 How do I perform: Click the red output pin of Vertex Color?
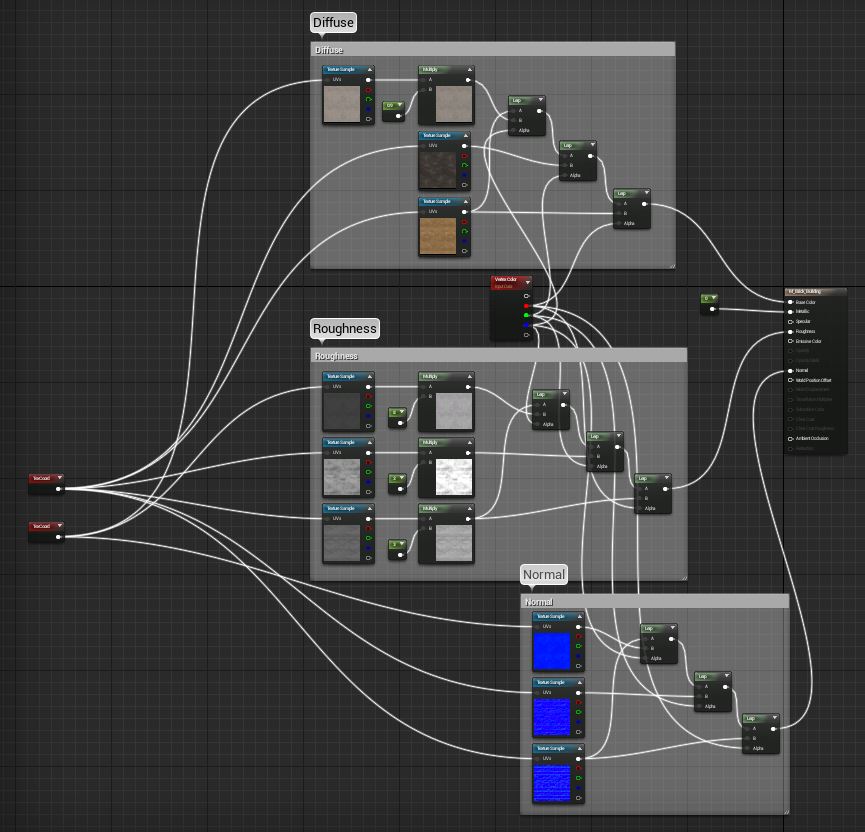[526, 306]
